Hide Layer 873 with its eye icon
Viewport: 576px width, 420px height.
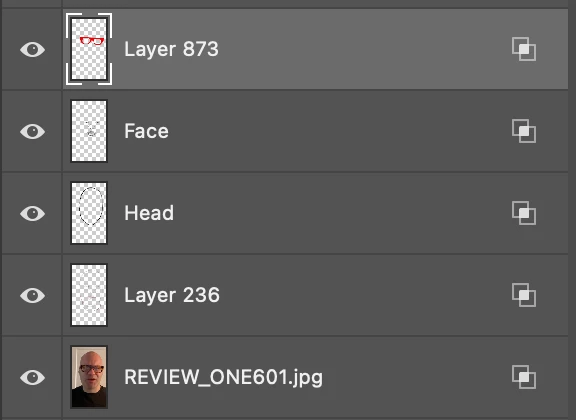[x=32, y=49]
